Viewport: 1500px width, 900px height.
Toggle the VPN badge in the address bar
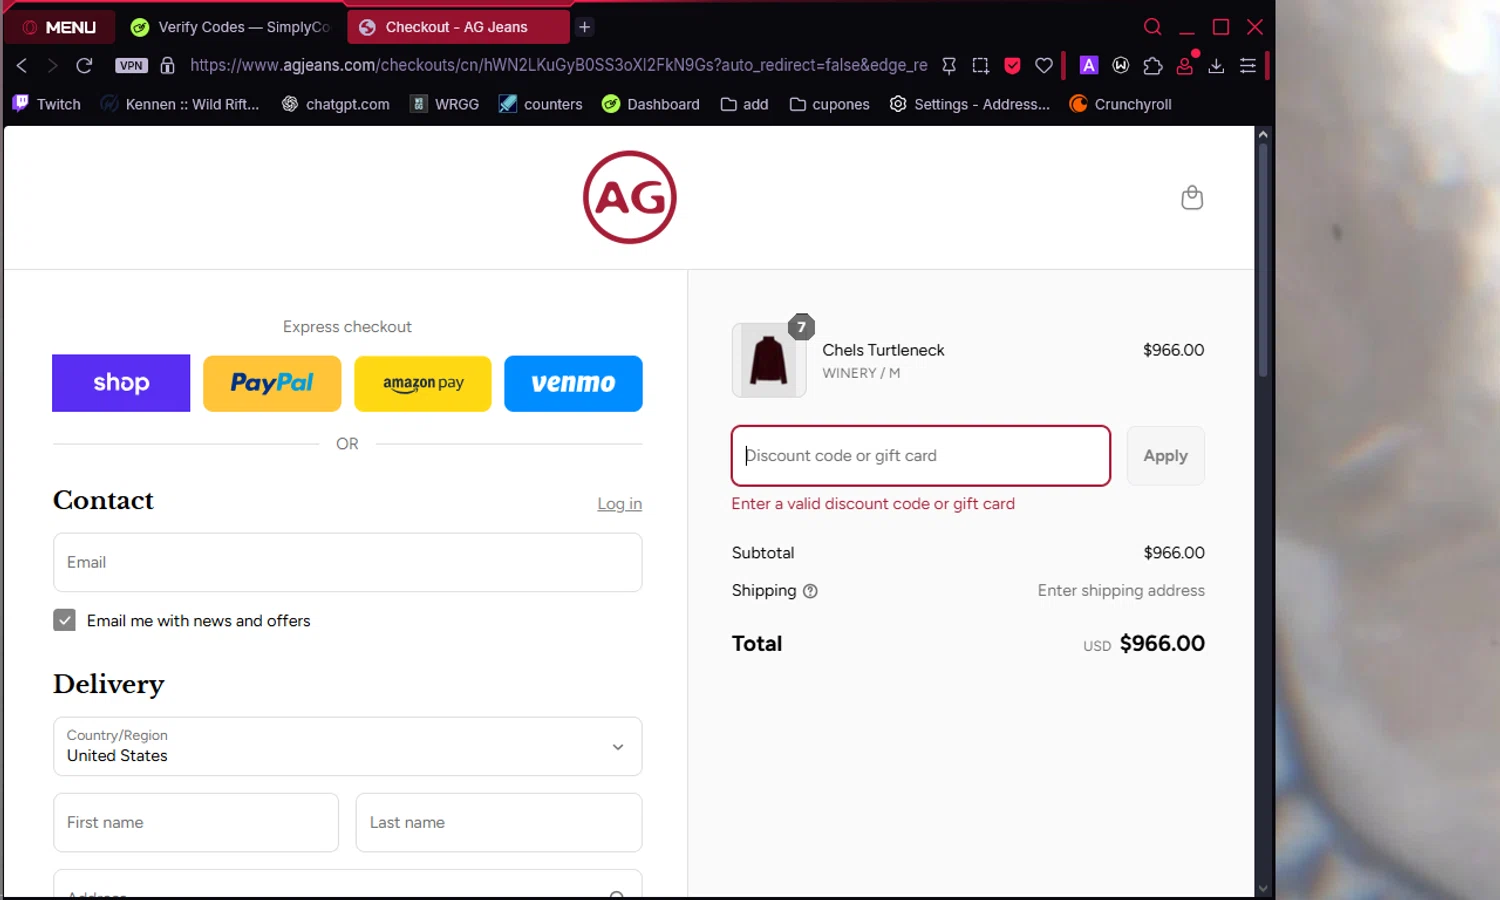click(x=131, y=65)
